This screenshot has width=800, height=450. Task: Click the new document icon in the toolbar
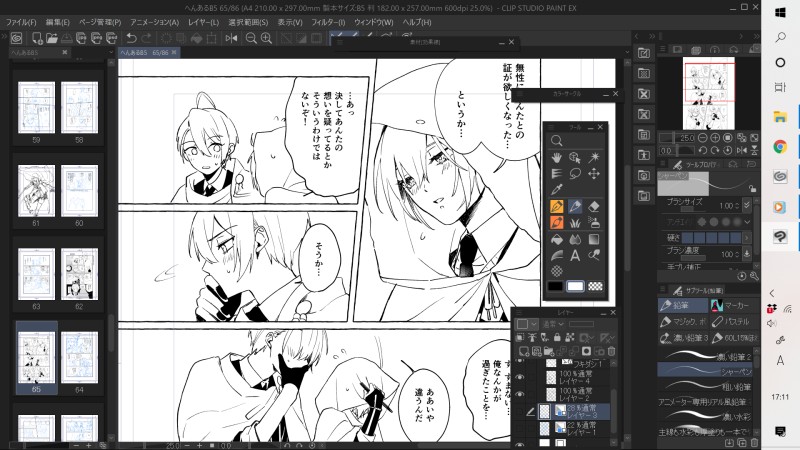[37, 38]
